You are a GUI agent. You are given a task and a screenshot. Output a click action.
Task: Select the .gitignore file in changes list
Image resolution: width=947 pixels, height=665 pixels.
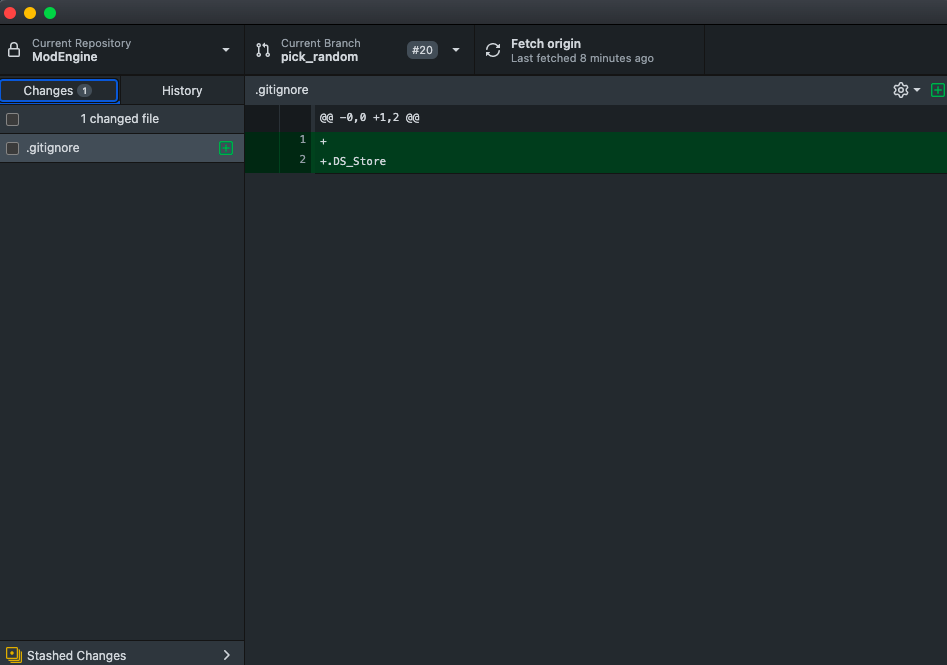click(122, 148)
